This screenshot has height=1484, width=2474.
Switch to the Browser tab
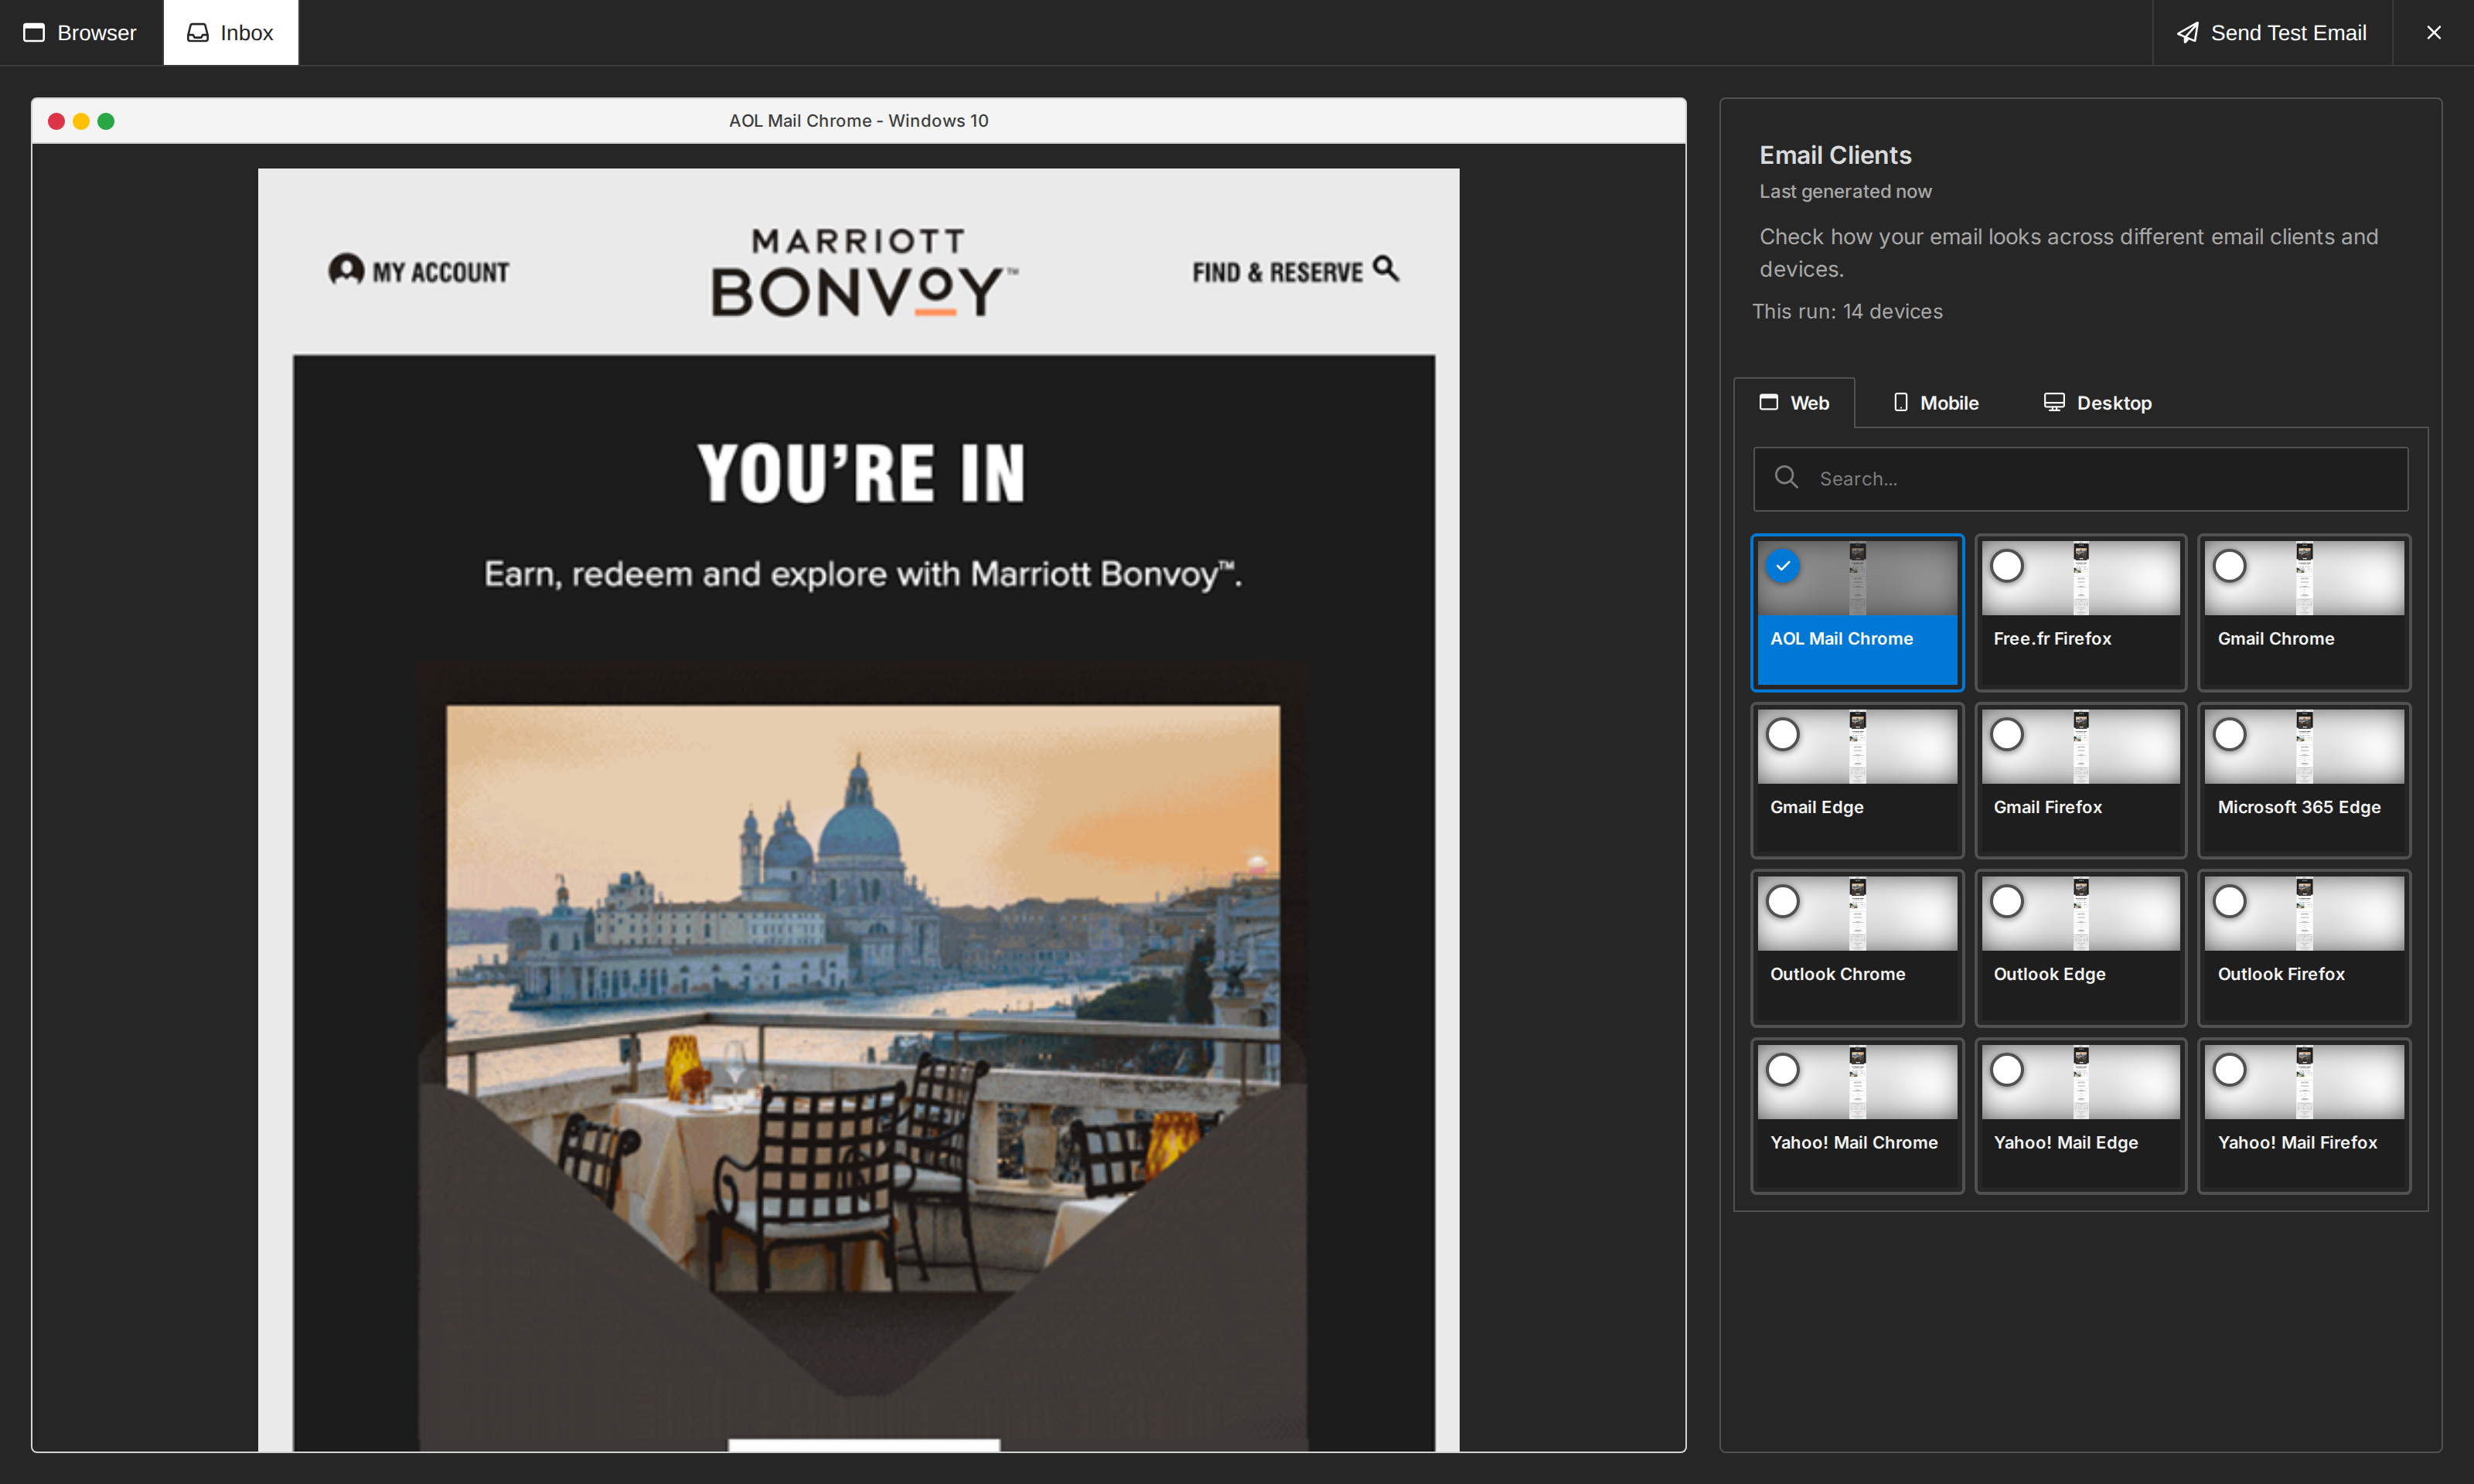80,32
